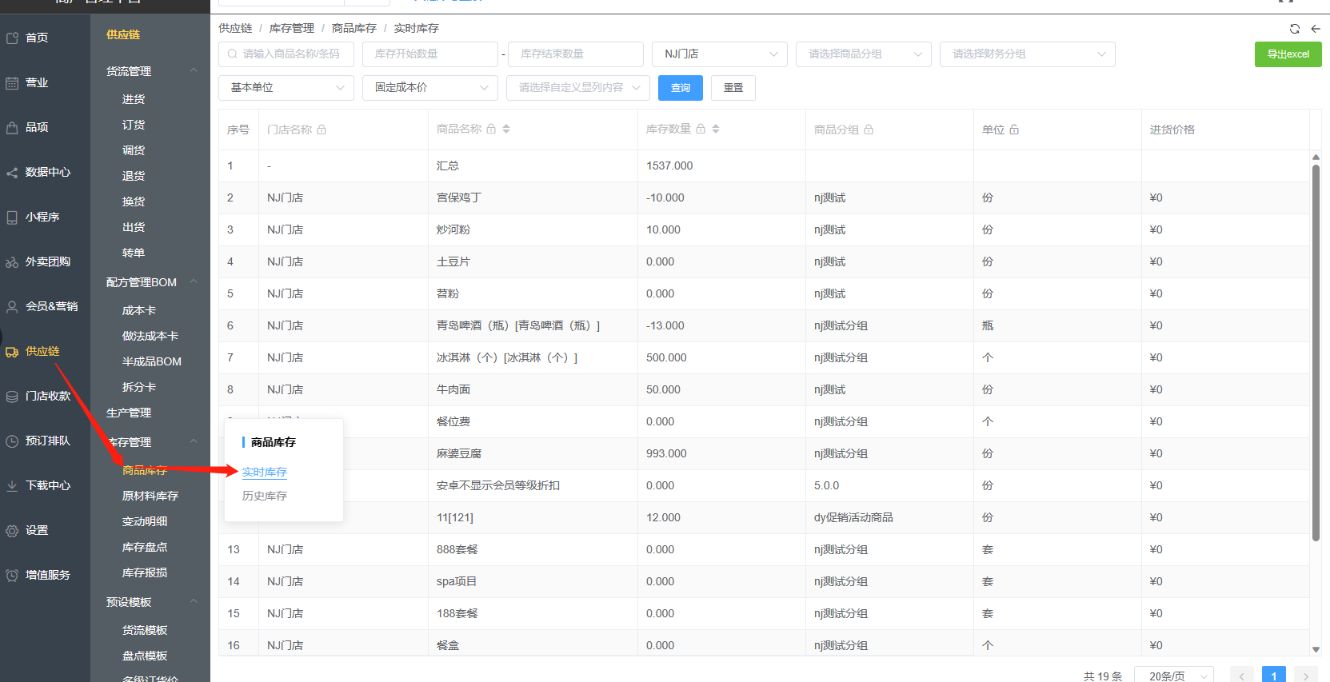The width and height of the screenshot is (1330, 682).
Task: Open the 小程序 sidebar icon
Action: 12,217
